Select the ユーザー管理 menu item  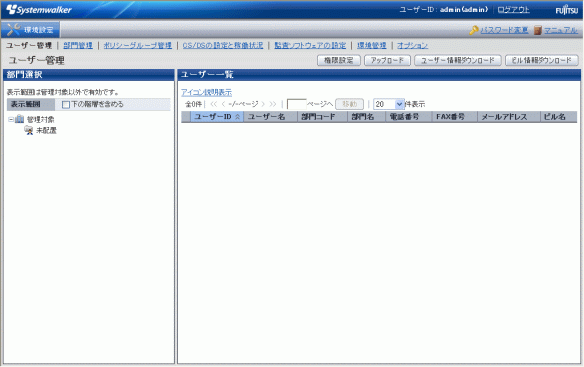pos(29,45)
